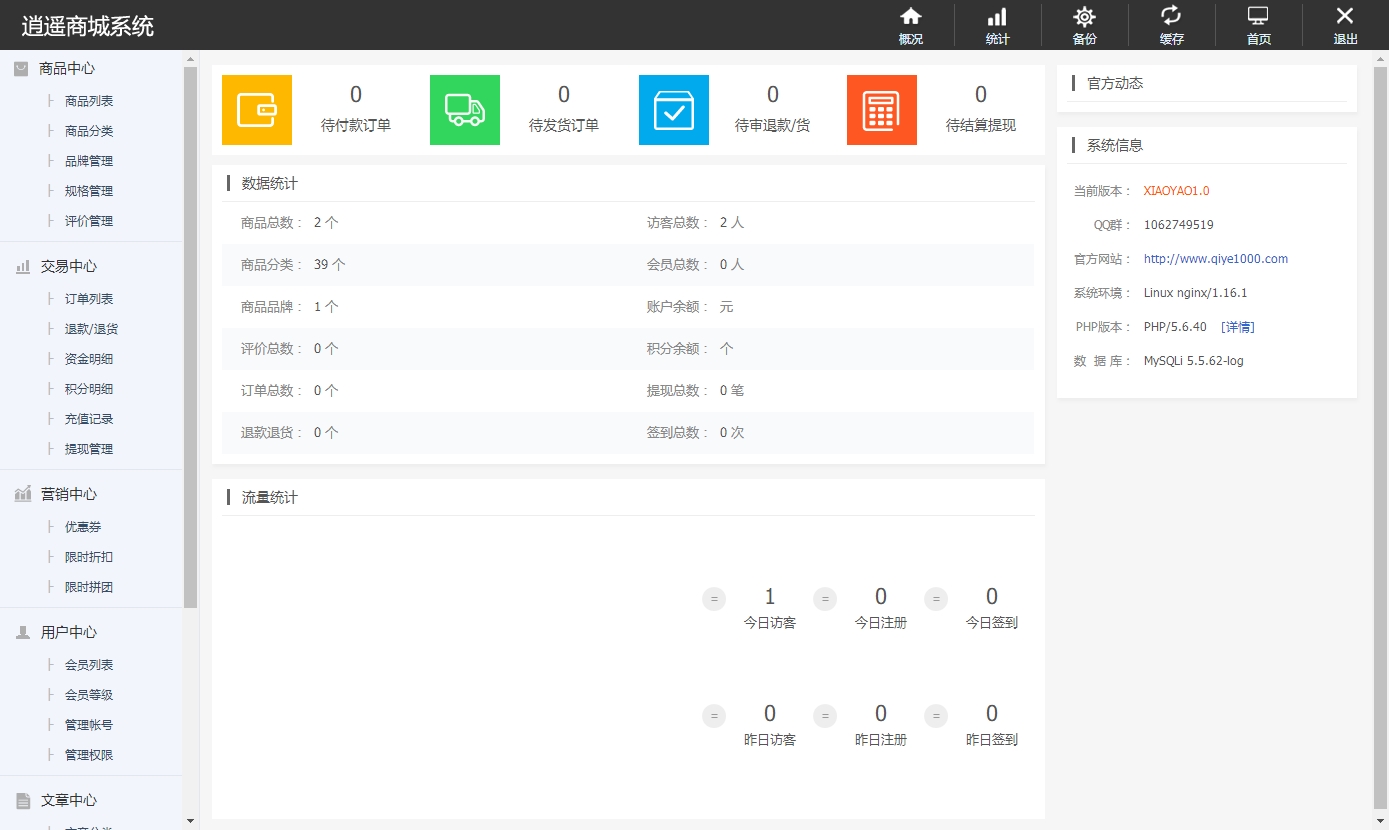The image size is (1389, 830).
Task: Open 管理权限 in the sidebar
Action: pyautogui.click(x=89, y=755)
